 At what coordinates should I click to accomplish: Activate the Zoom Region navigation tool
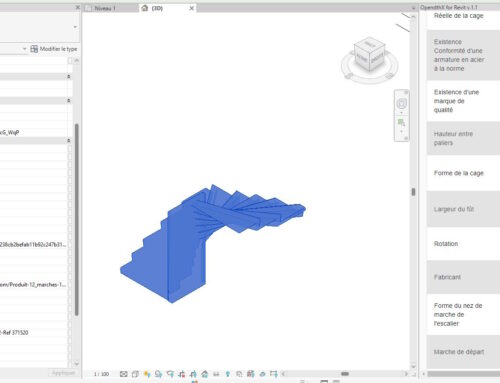(x=401, y=123)
